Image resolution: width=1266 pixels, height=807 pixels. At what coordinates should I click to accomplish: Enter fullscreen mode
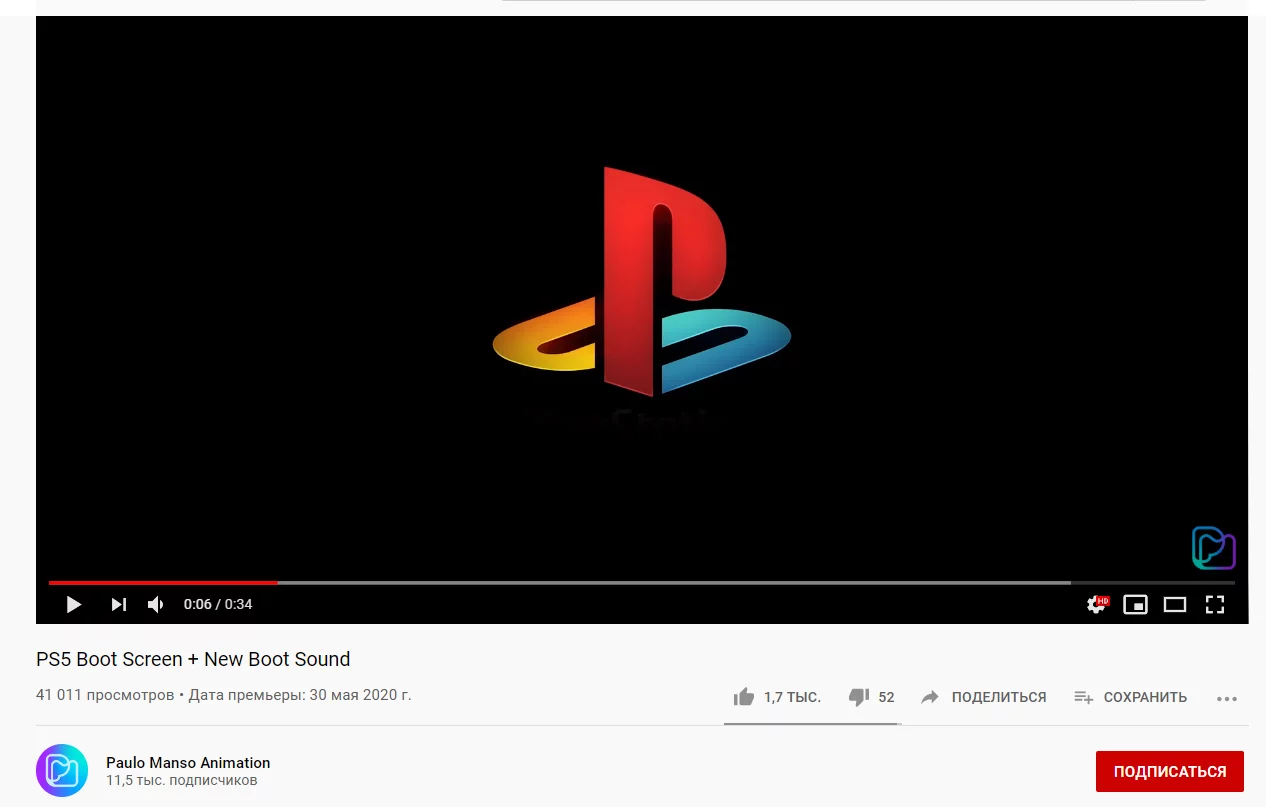[1215, 604]
